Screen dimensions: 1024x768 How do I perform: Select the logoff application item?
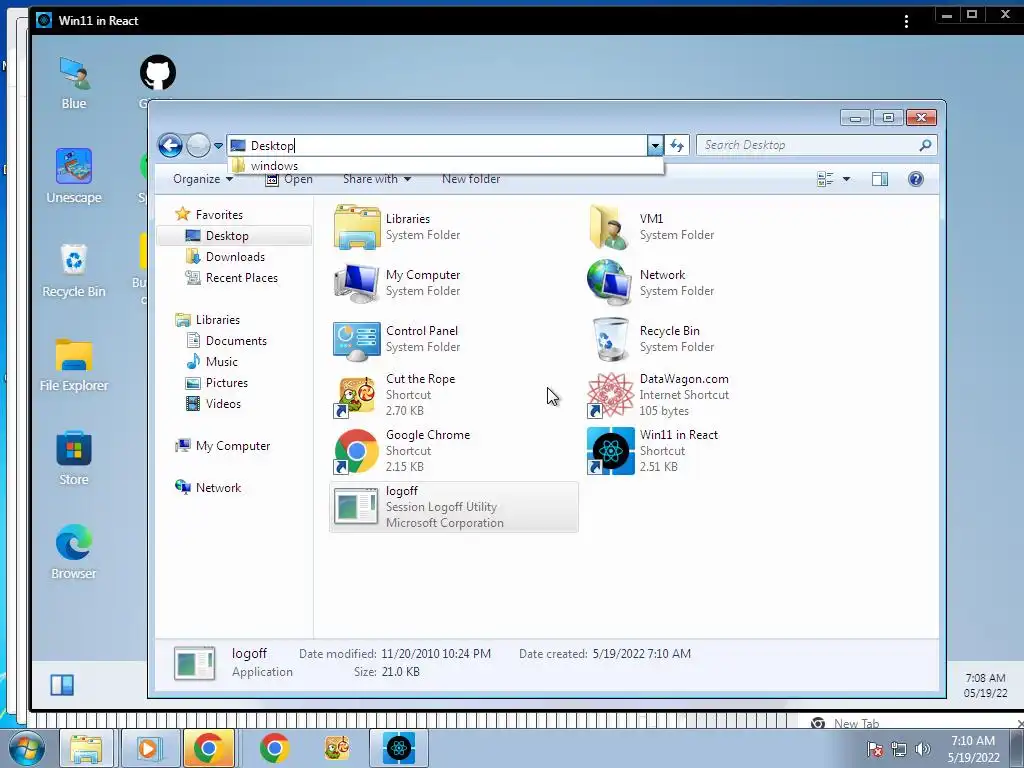(454, 507)
